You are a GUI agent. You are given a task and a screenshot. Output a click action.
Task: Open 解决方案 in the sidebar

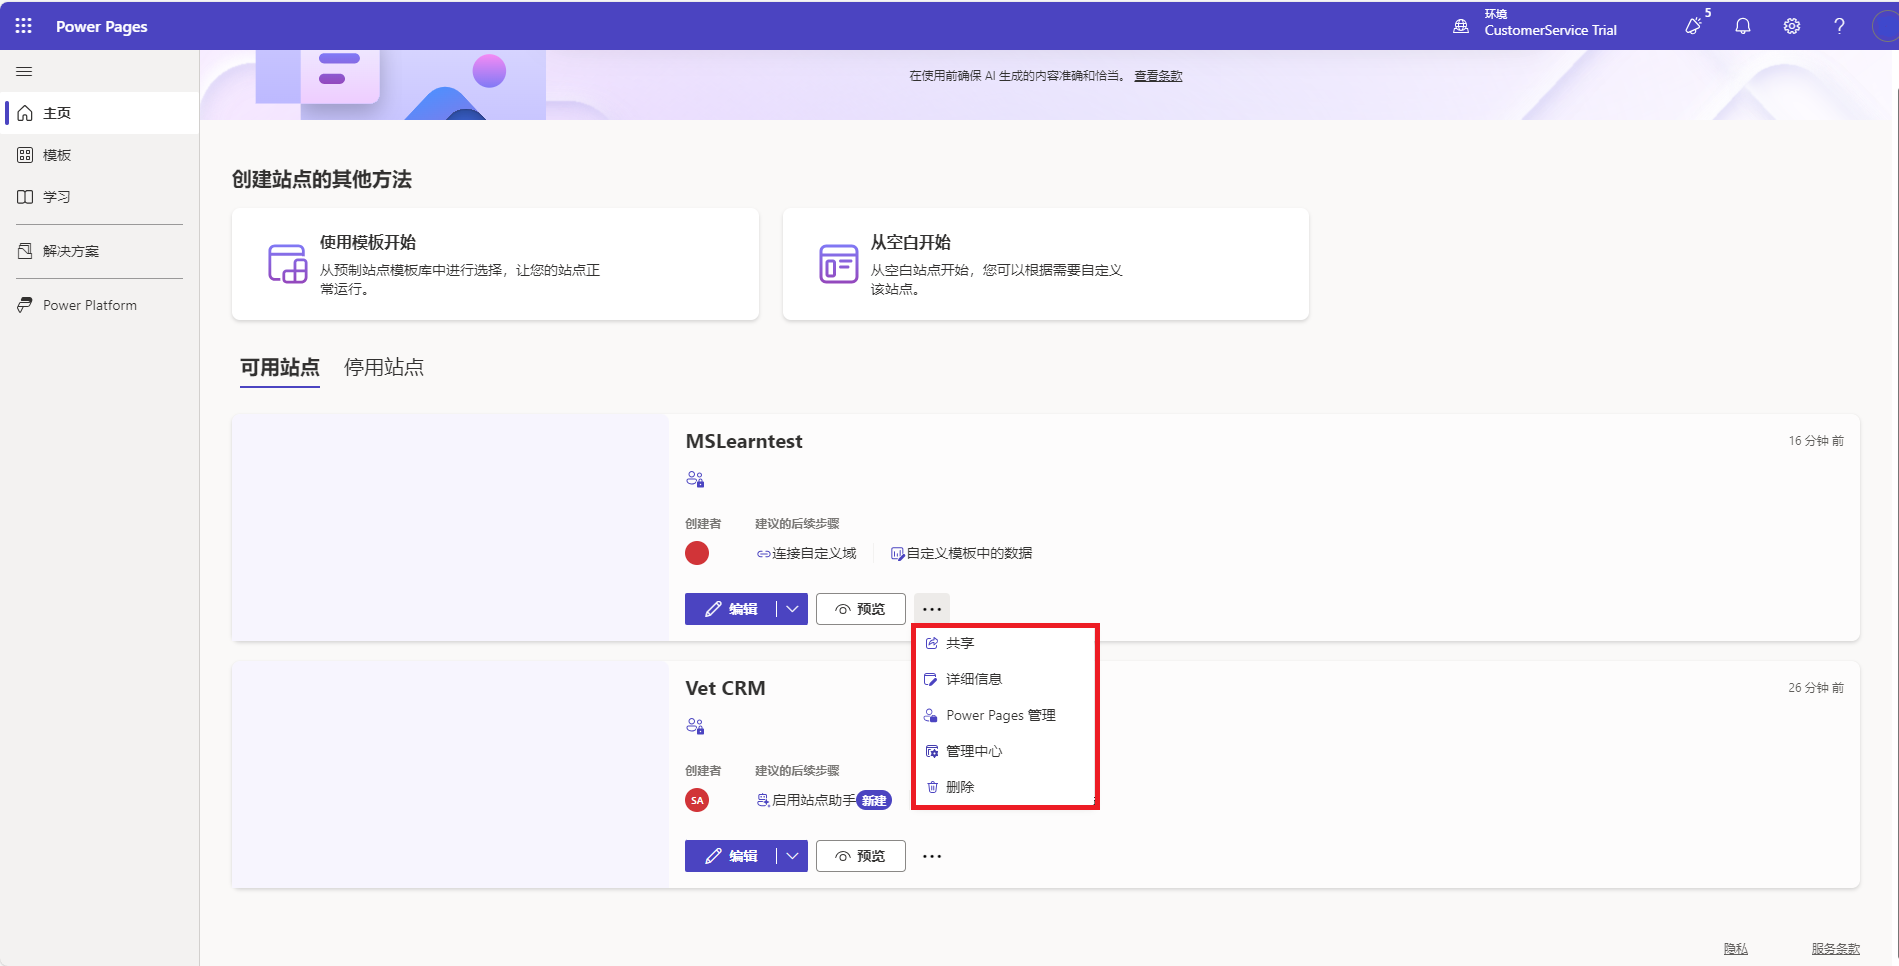click(100, 251)
